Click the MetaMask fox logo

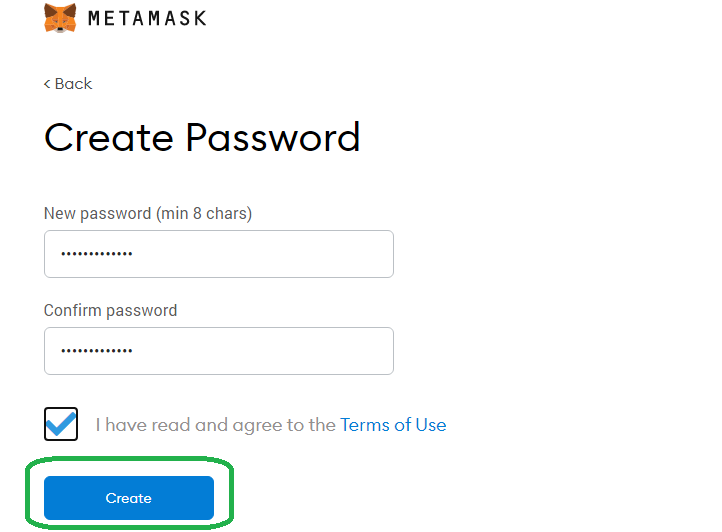[x=60, y=18]
